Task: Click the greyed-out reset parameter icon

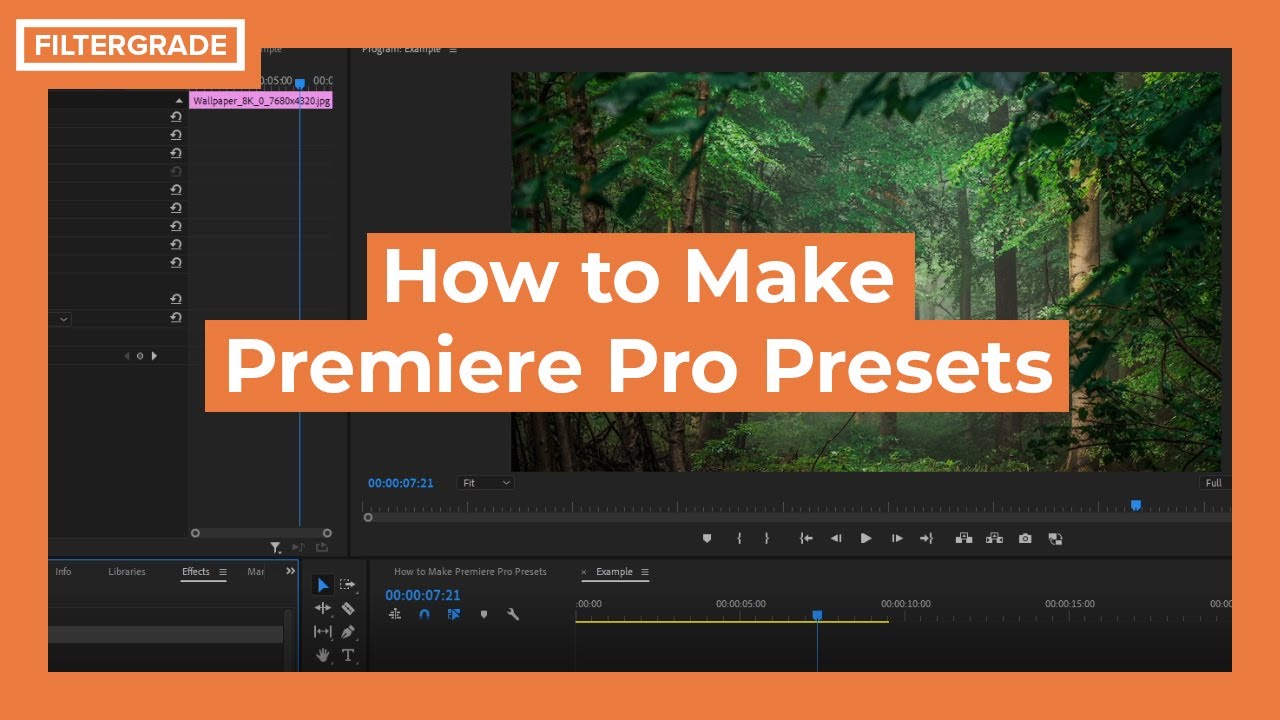Action: pos(176,171)
